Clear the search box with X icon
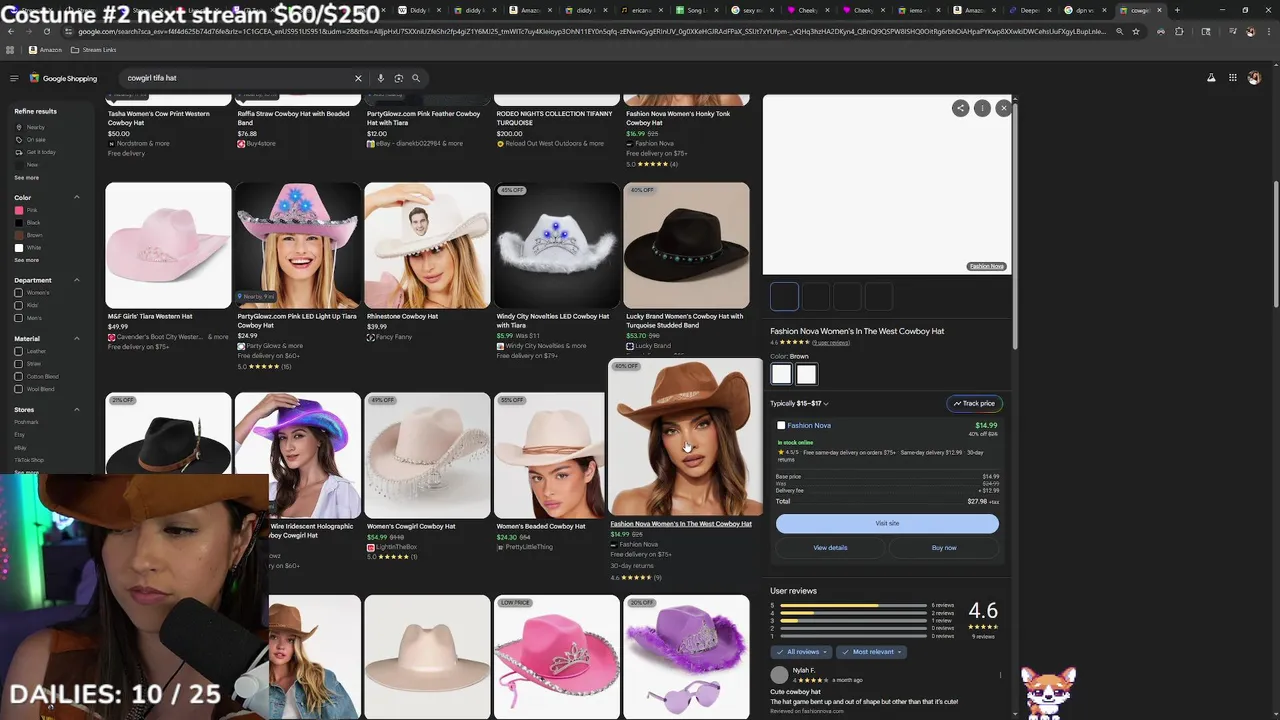Image resolution: width=1280 pixels, height=720 pixels. coord(358,78)
